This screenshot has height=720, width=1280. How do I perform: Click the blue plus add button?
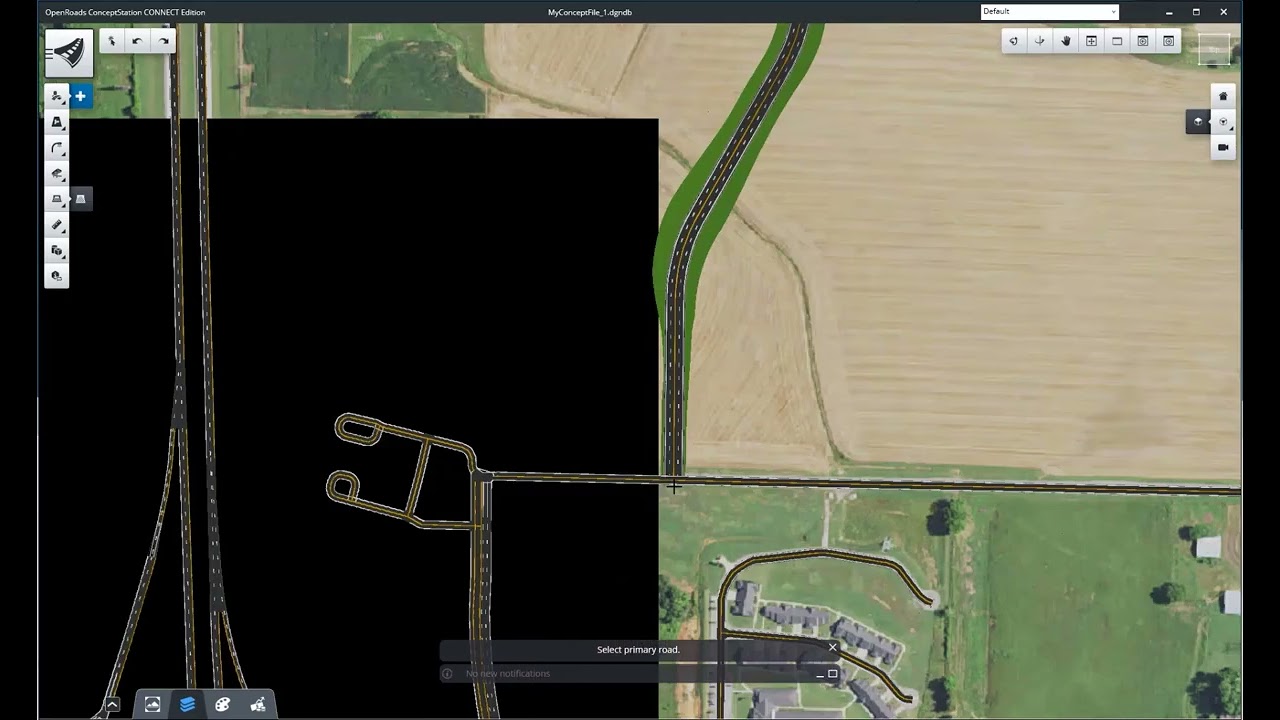pyautogui.click(x=80, y=96)
